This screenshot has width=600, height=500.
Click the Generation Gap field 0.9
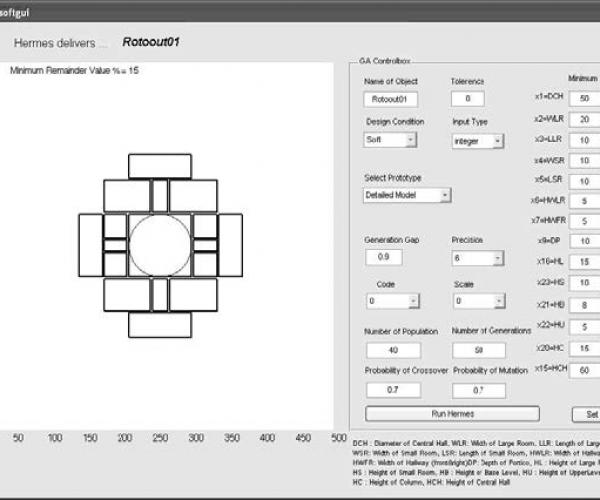(383, 257)
